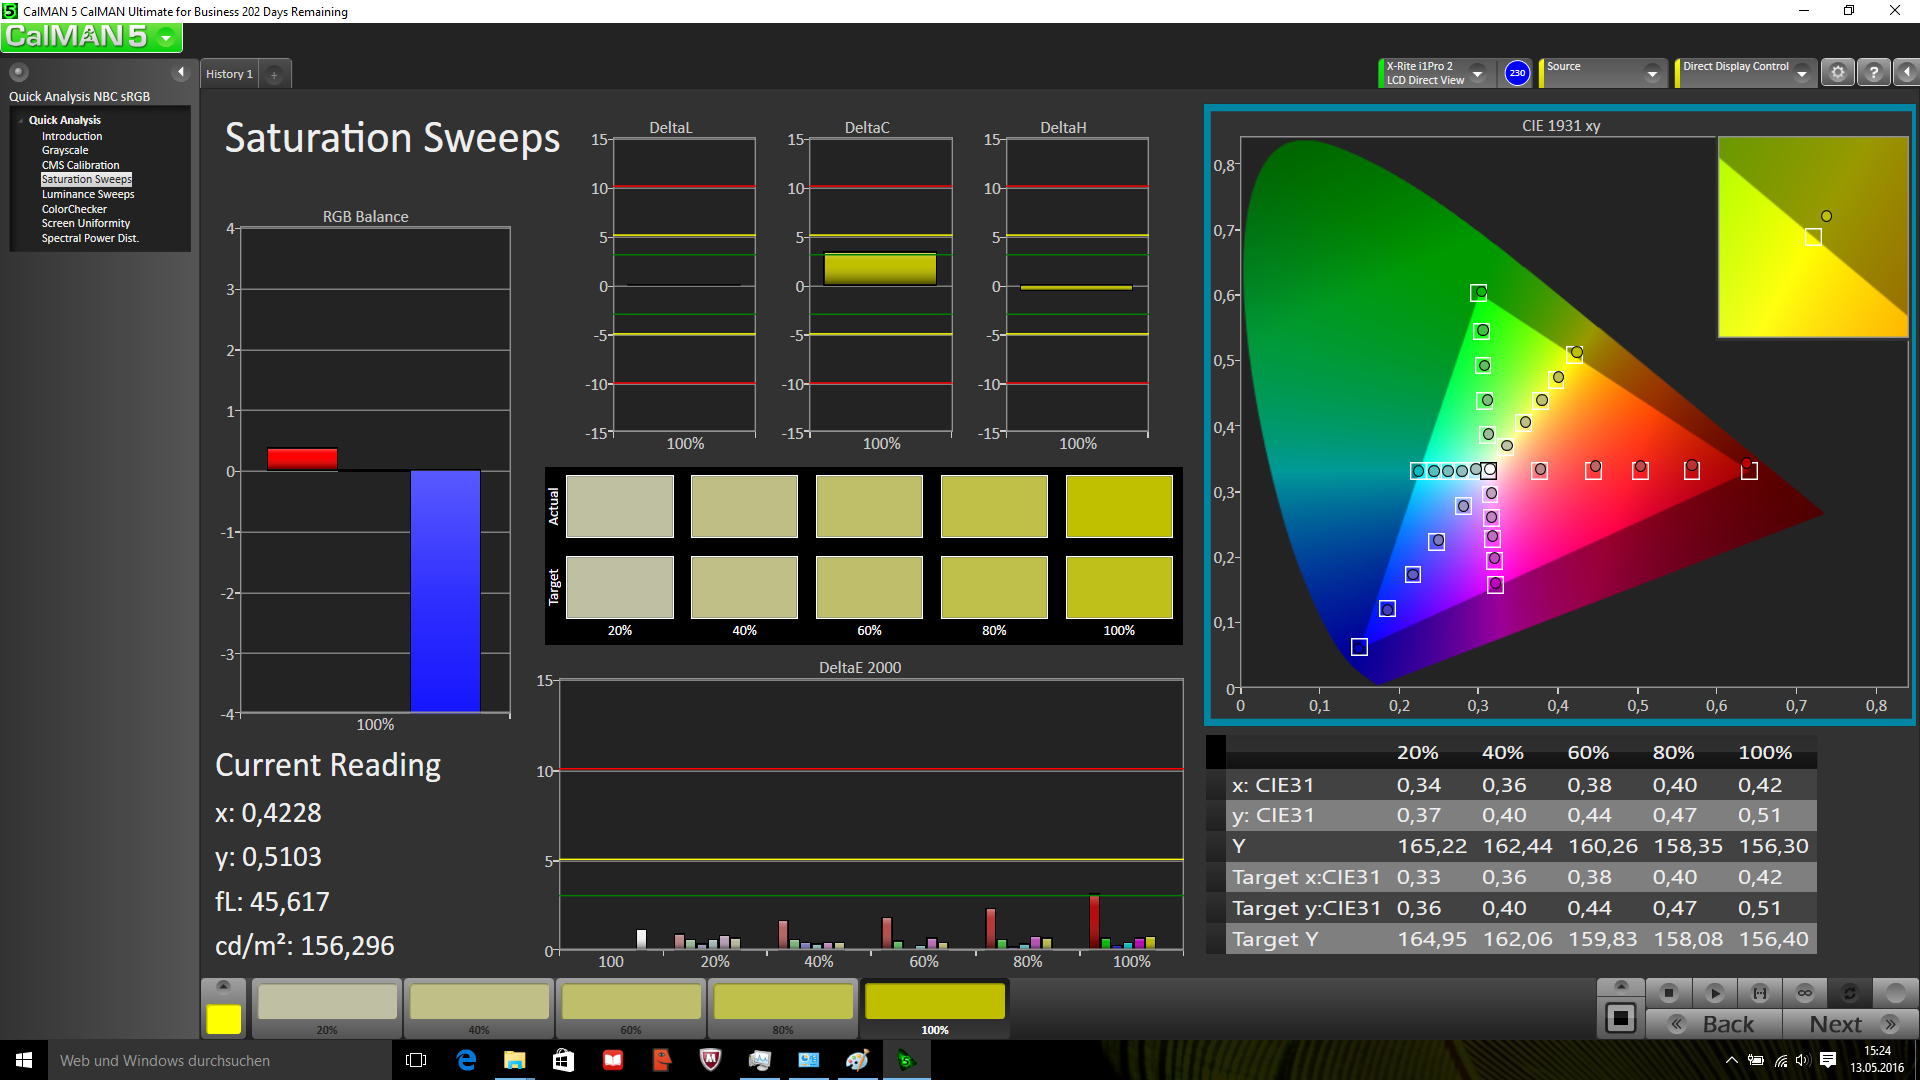
Task: Click the play/read continuous button
Action: (x=1714, y=993)
